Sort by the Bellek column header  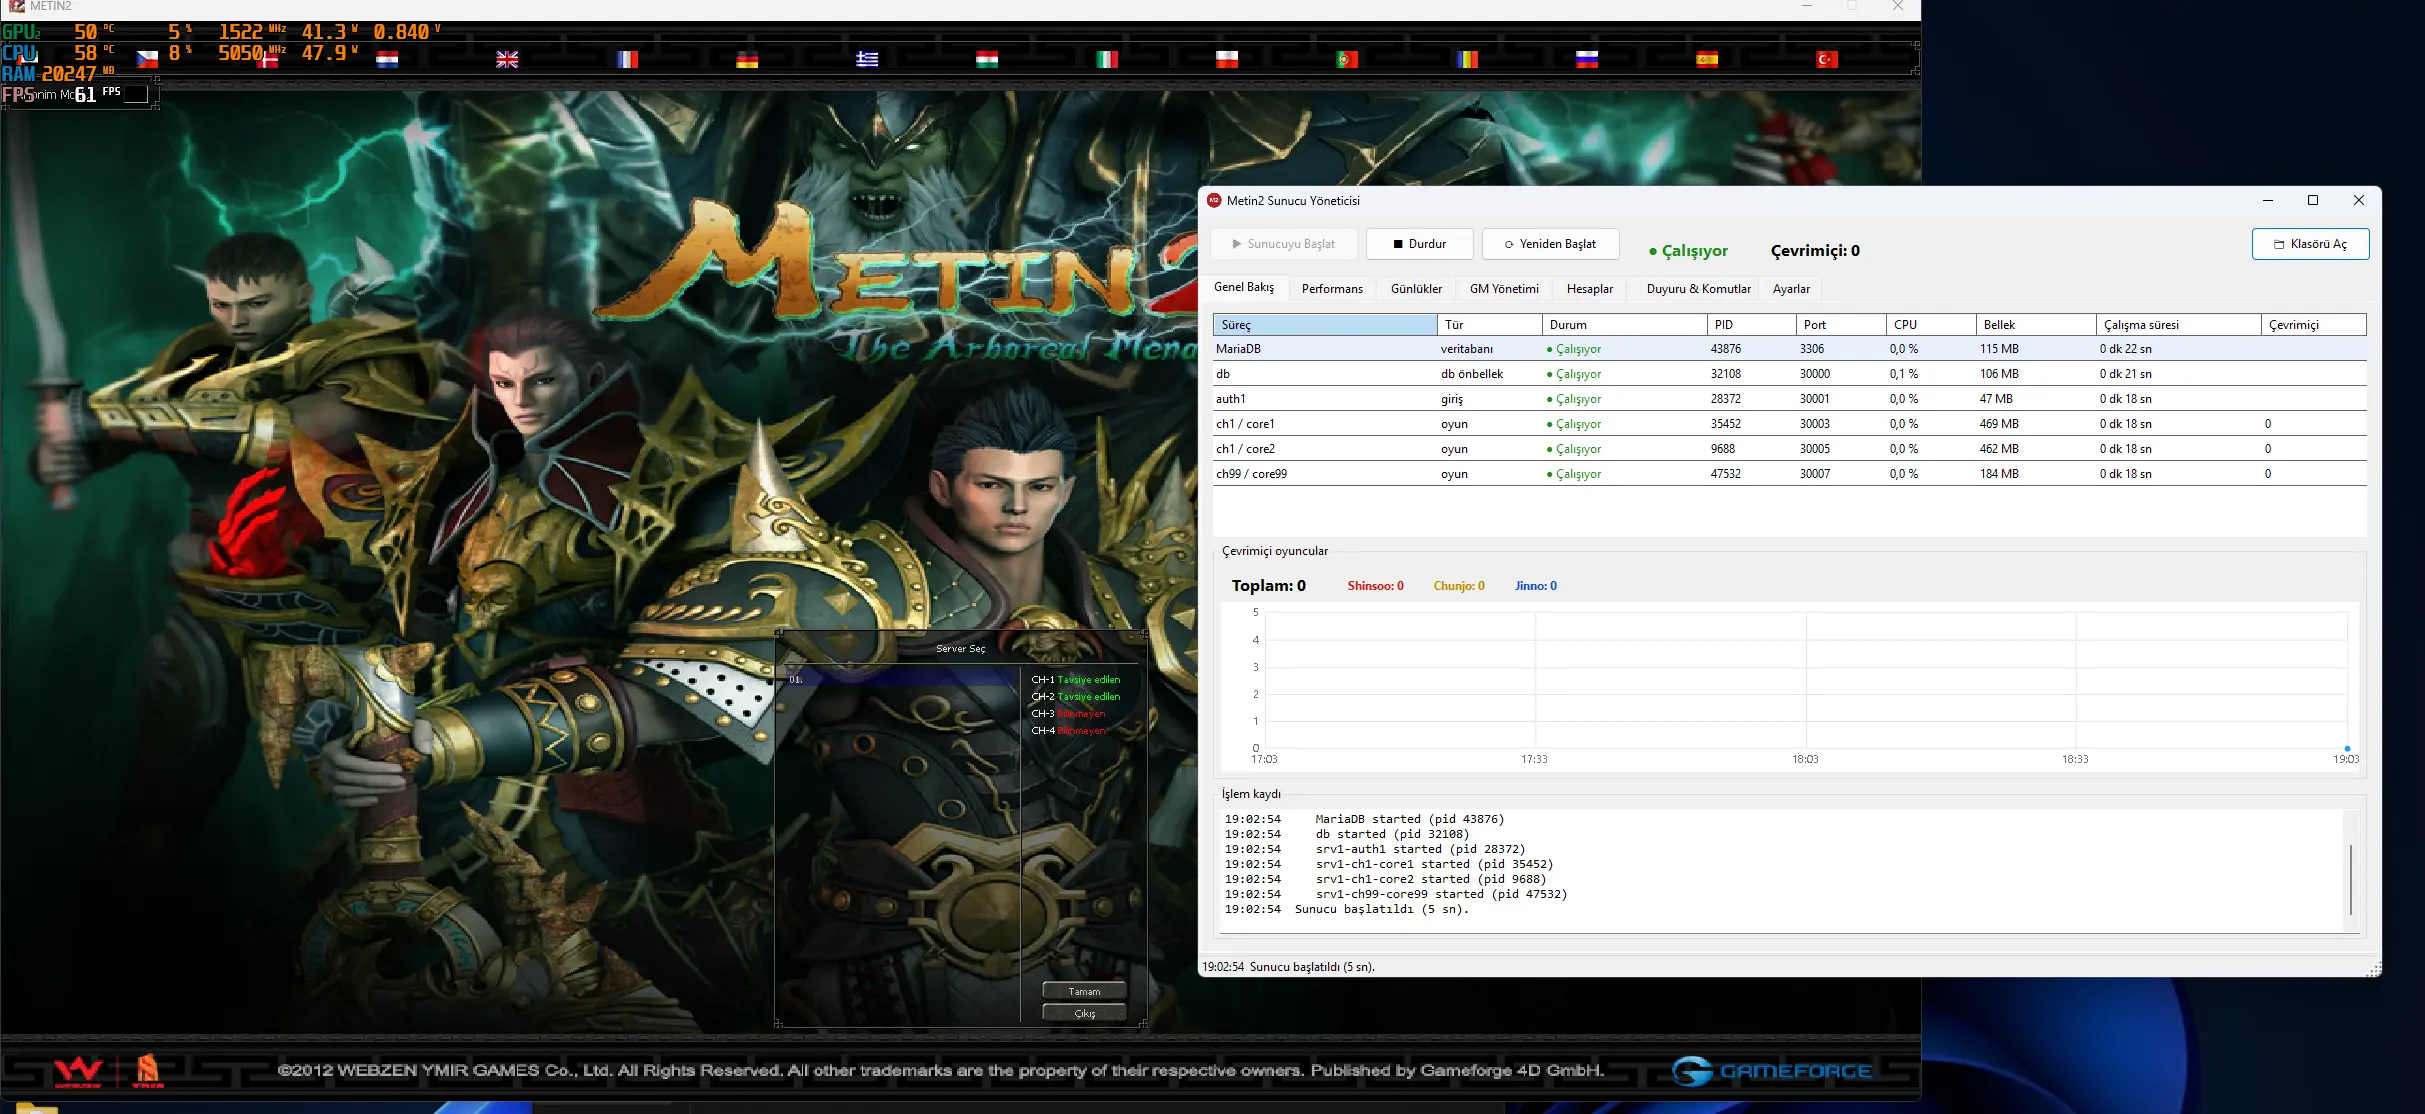point(2036,325)
